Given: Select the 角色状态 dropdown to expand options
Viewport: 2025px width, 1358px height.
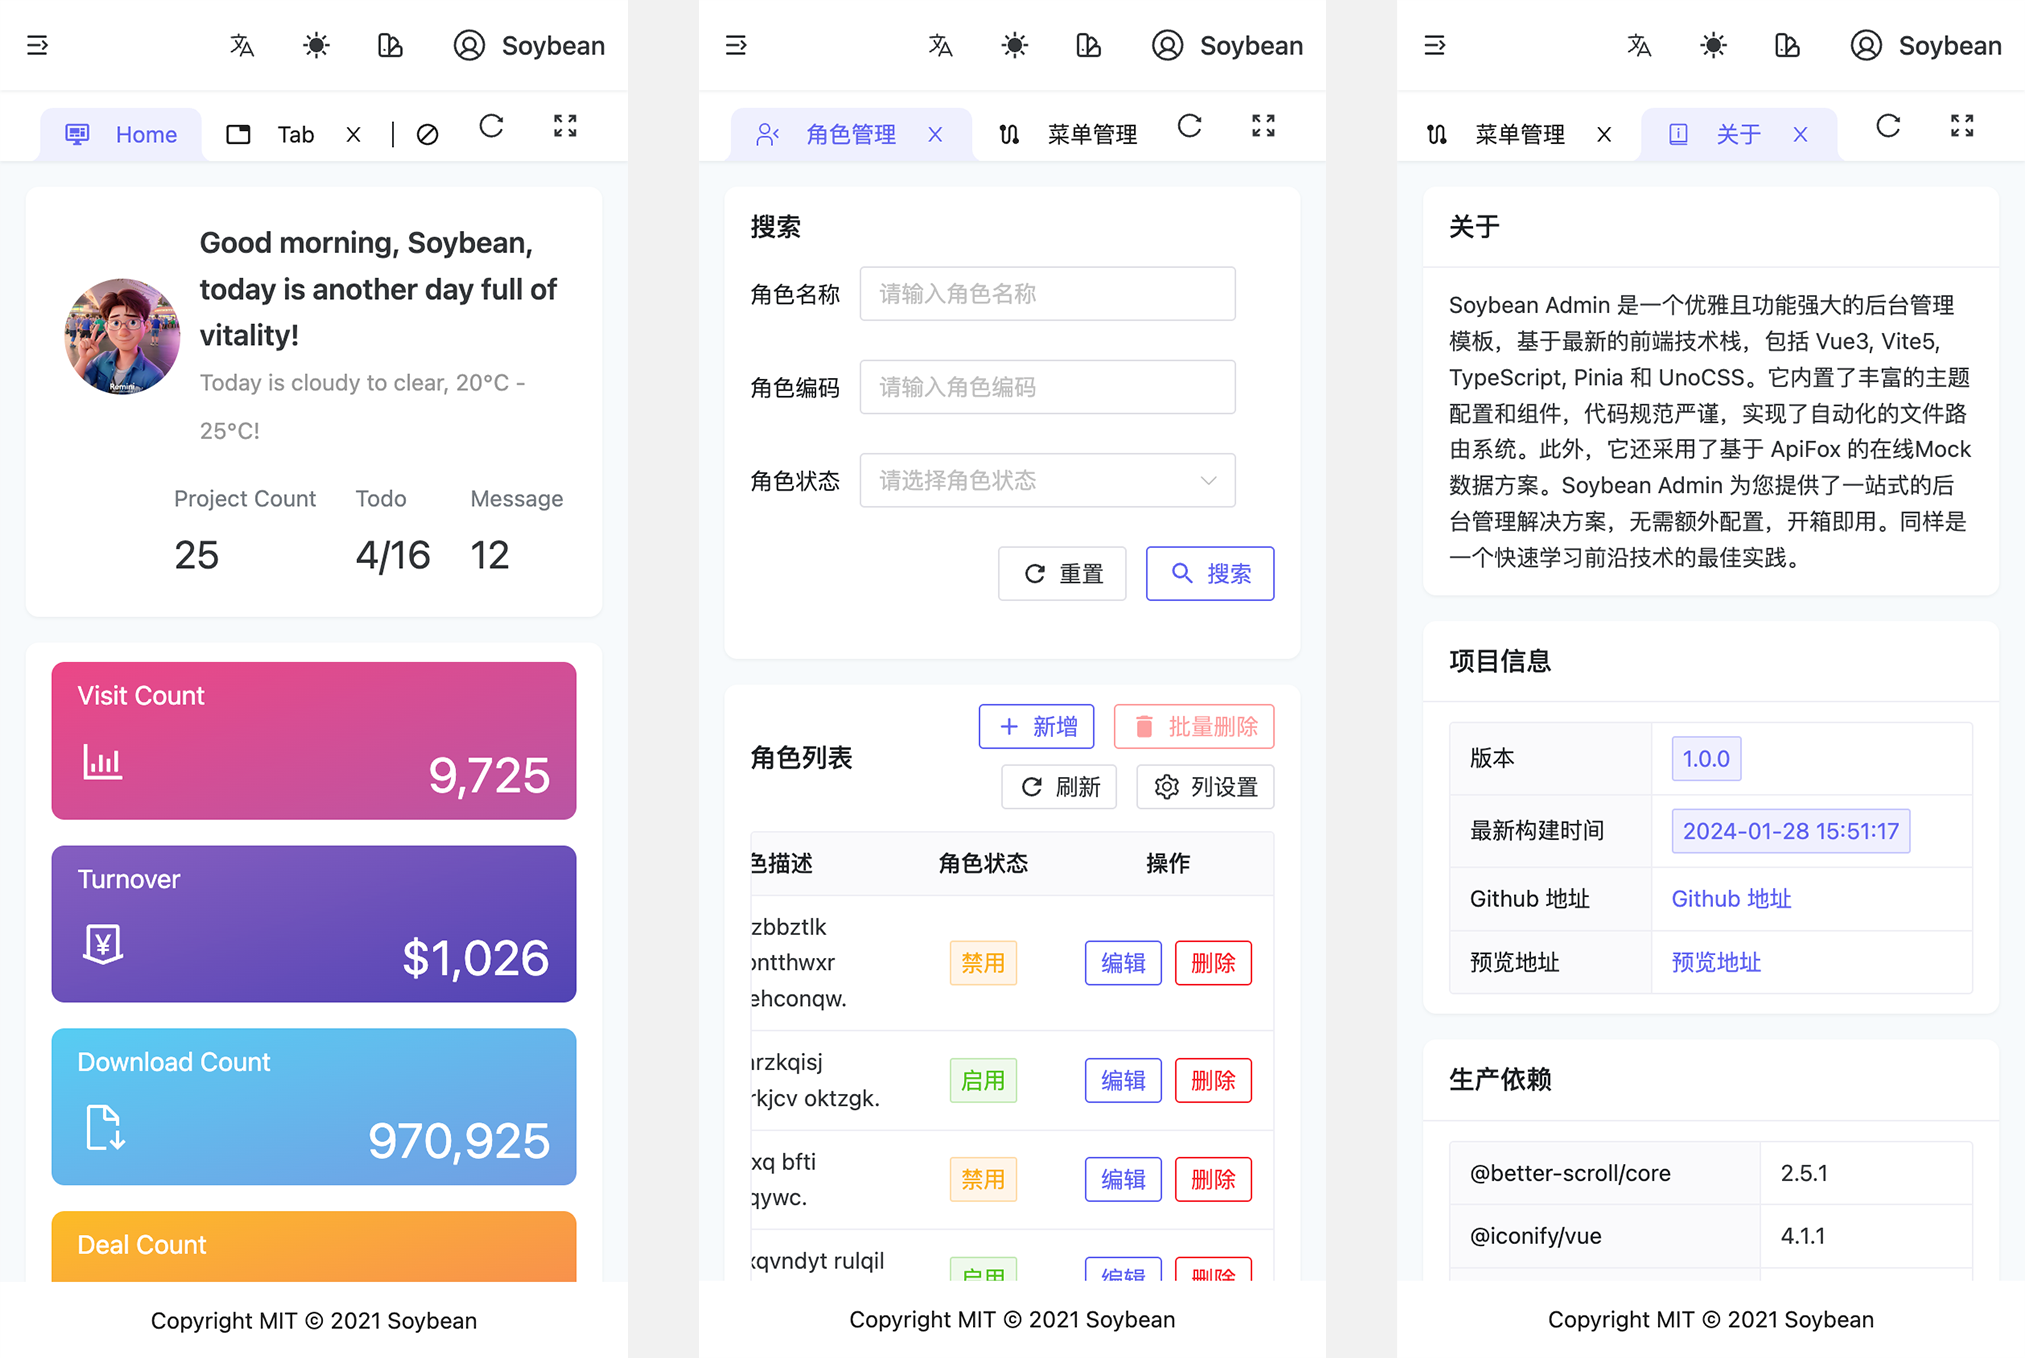Looking at the screenshot, I should (1046, 482).
